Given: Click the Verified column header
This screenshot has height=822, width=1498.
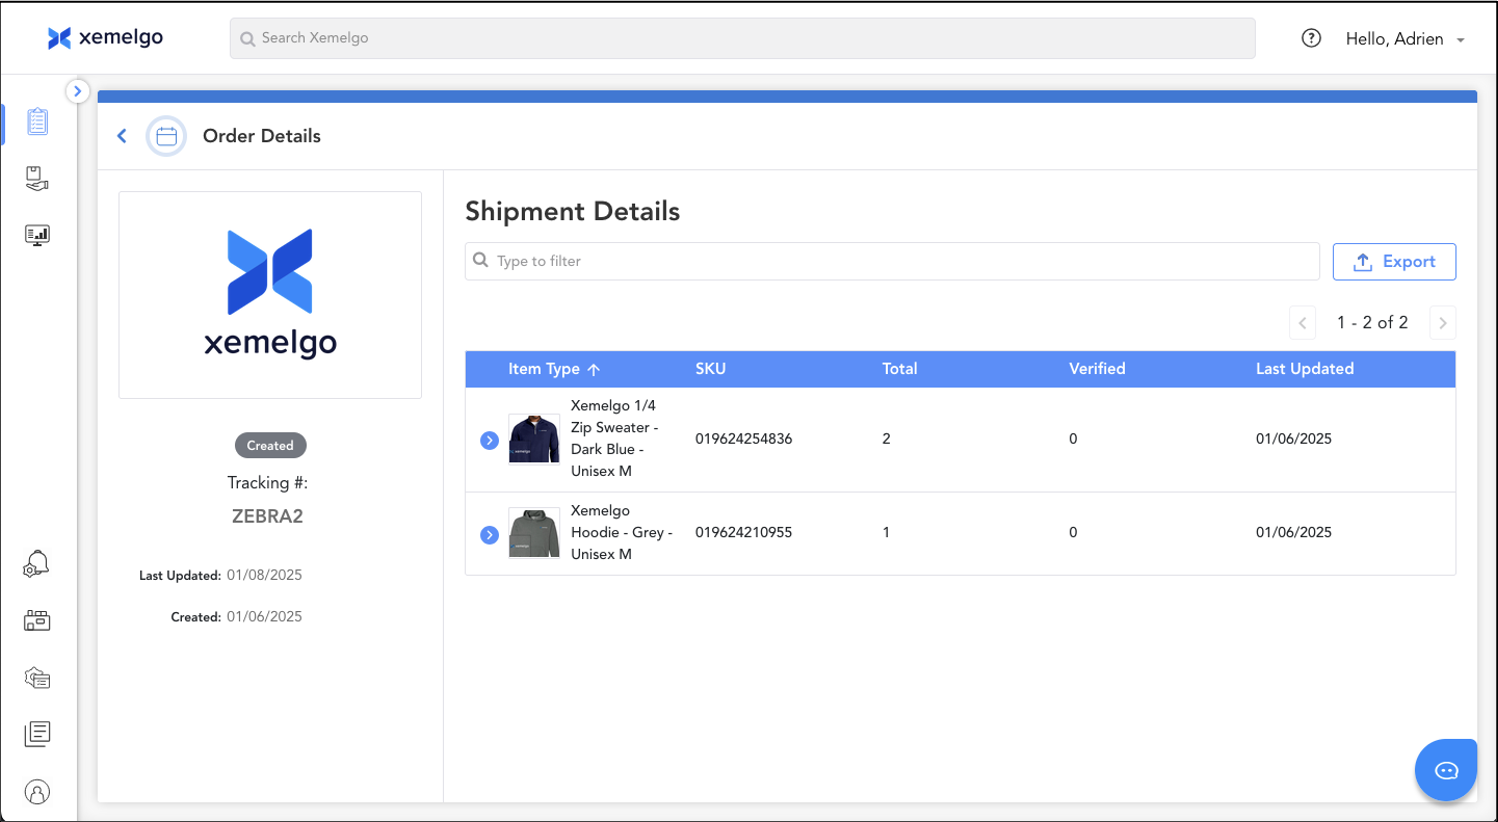Looking at the screenshot, I should pos(1097,369).
